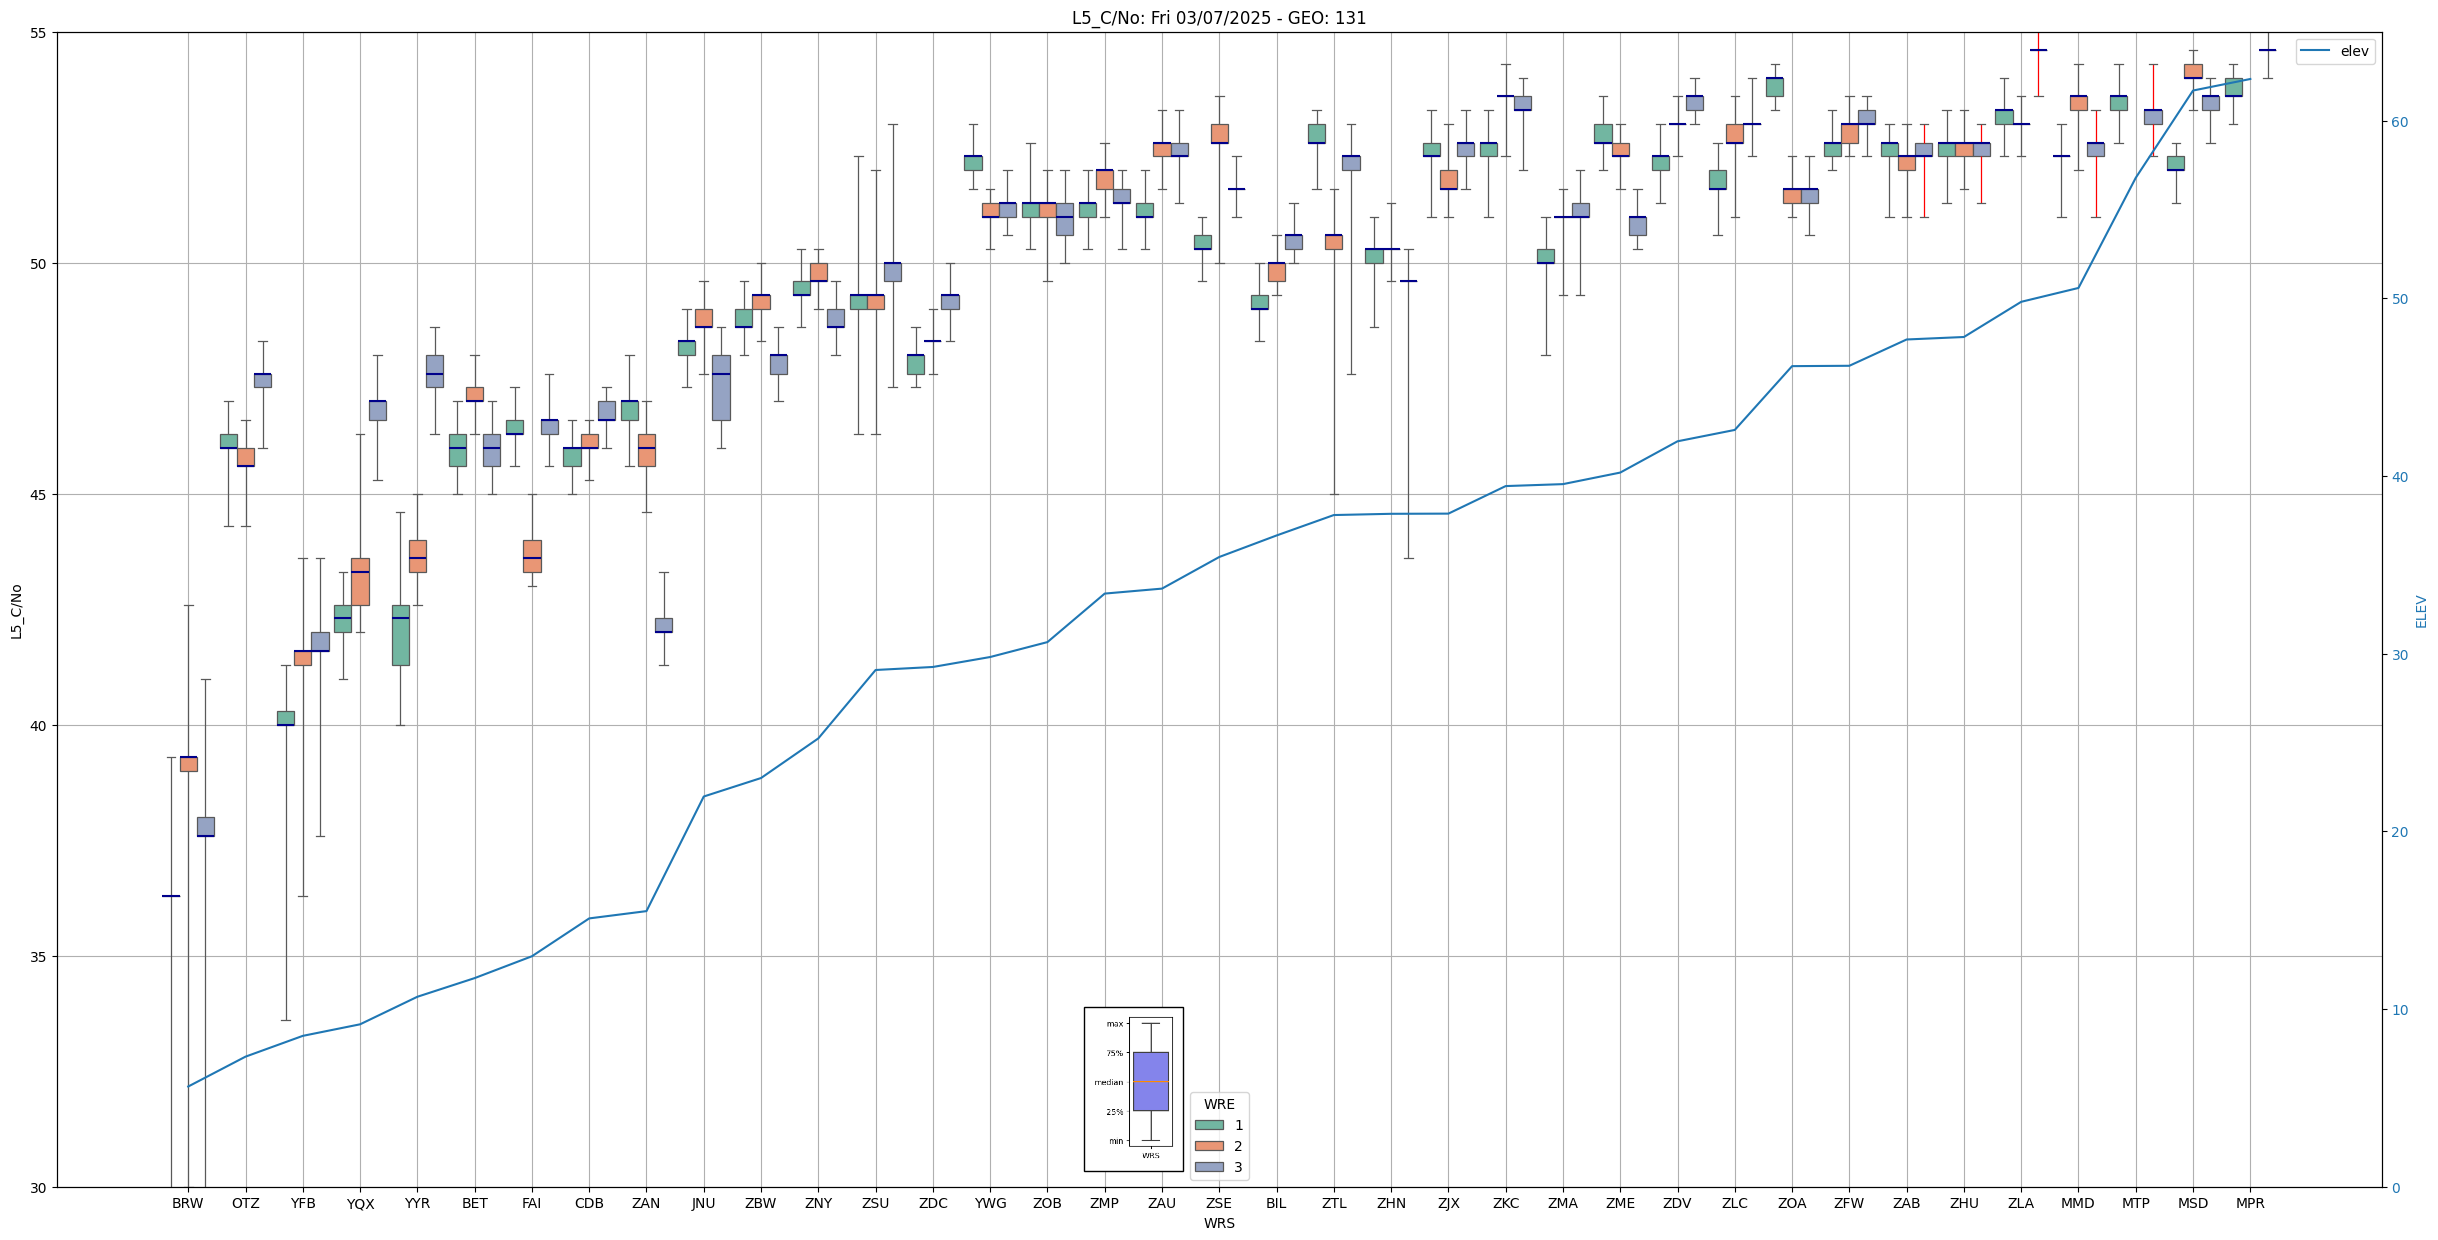Click the 60 tick on right axis

tap(2399, 122)
